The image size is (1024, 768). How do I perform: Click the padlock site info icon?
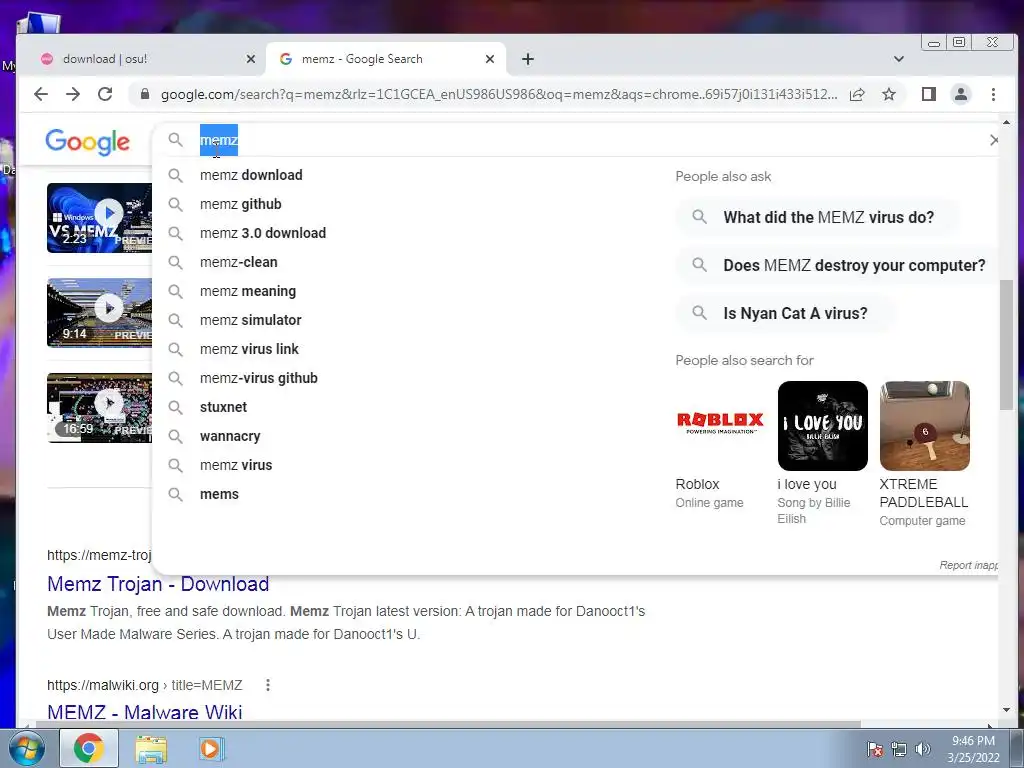[145, 94]
